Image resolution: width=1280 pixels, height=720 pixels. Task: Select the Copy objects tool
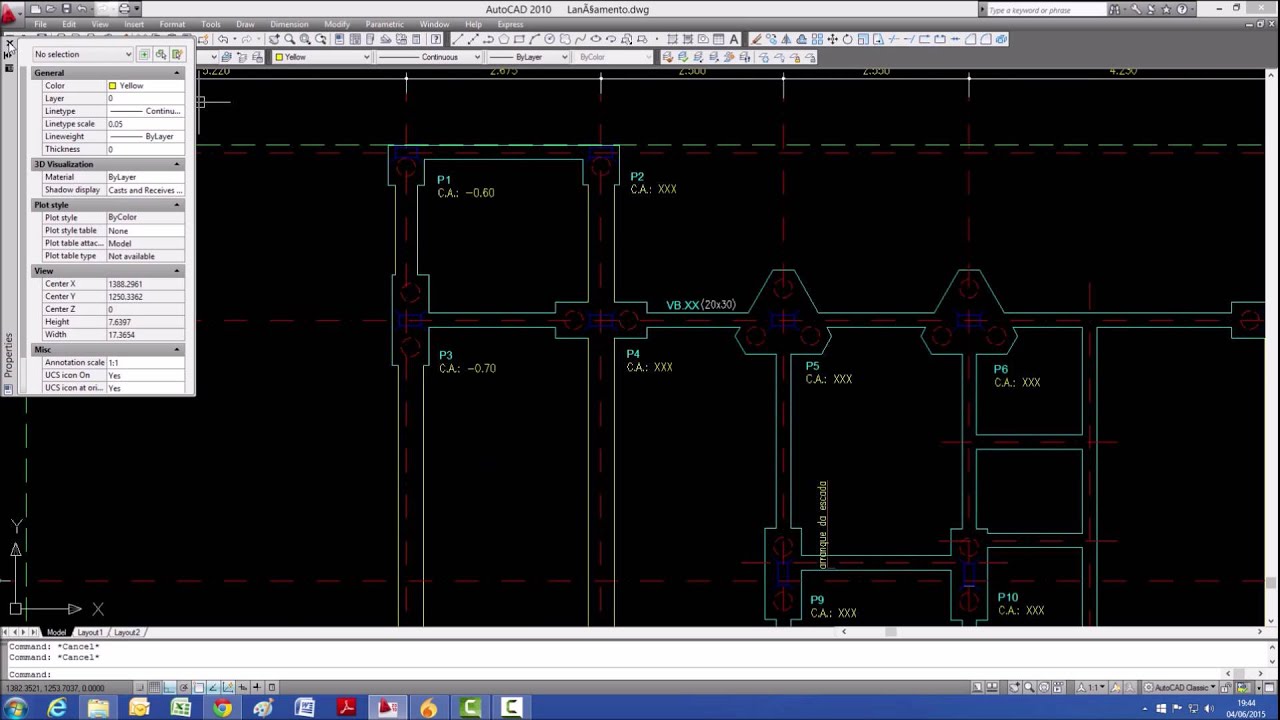click(772, 39)
